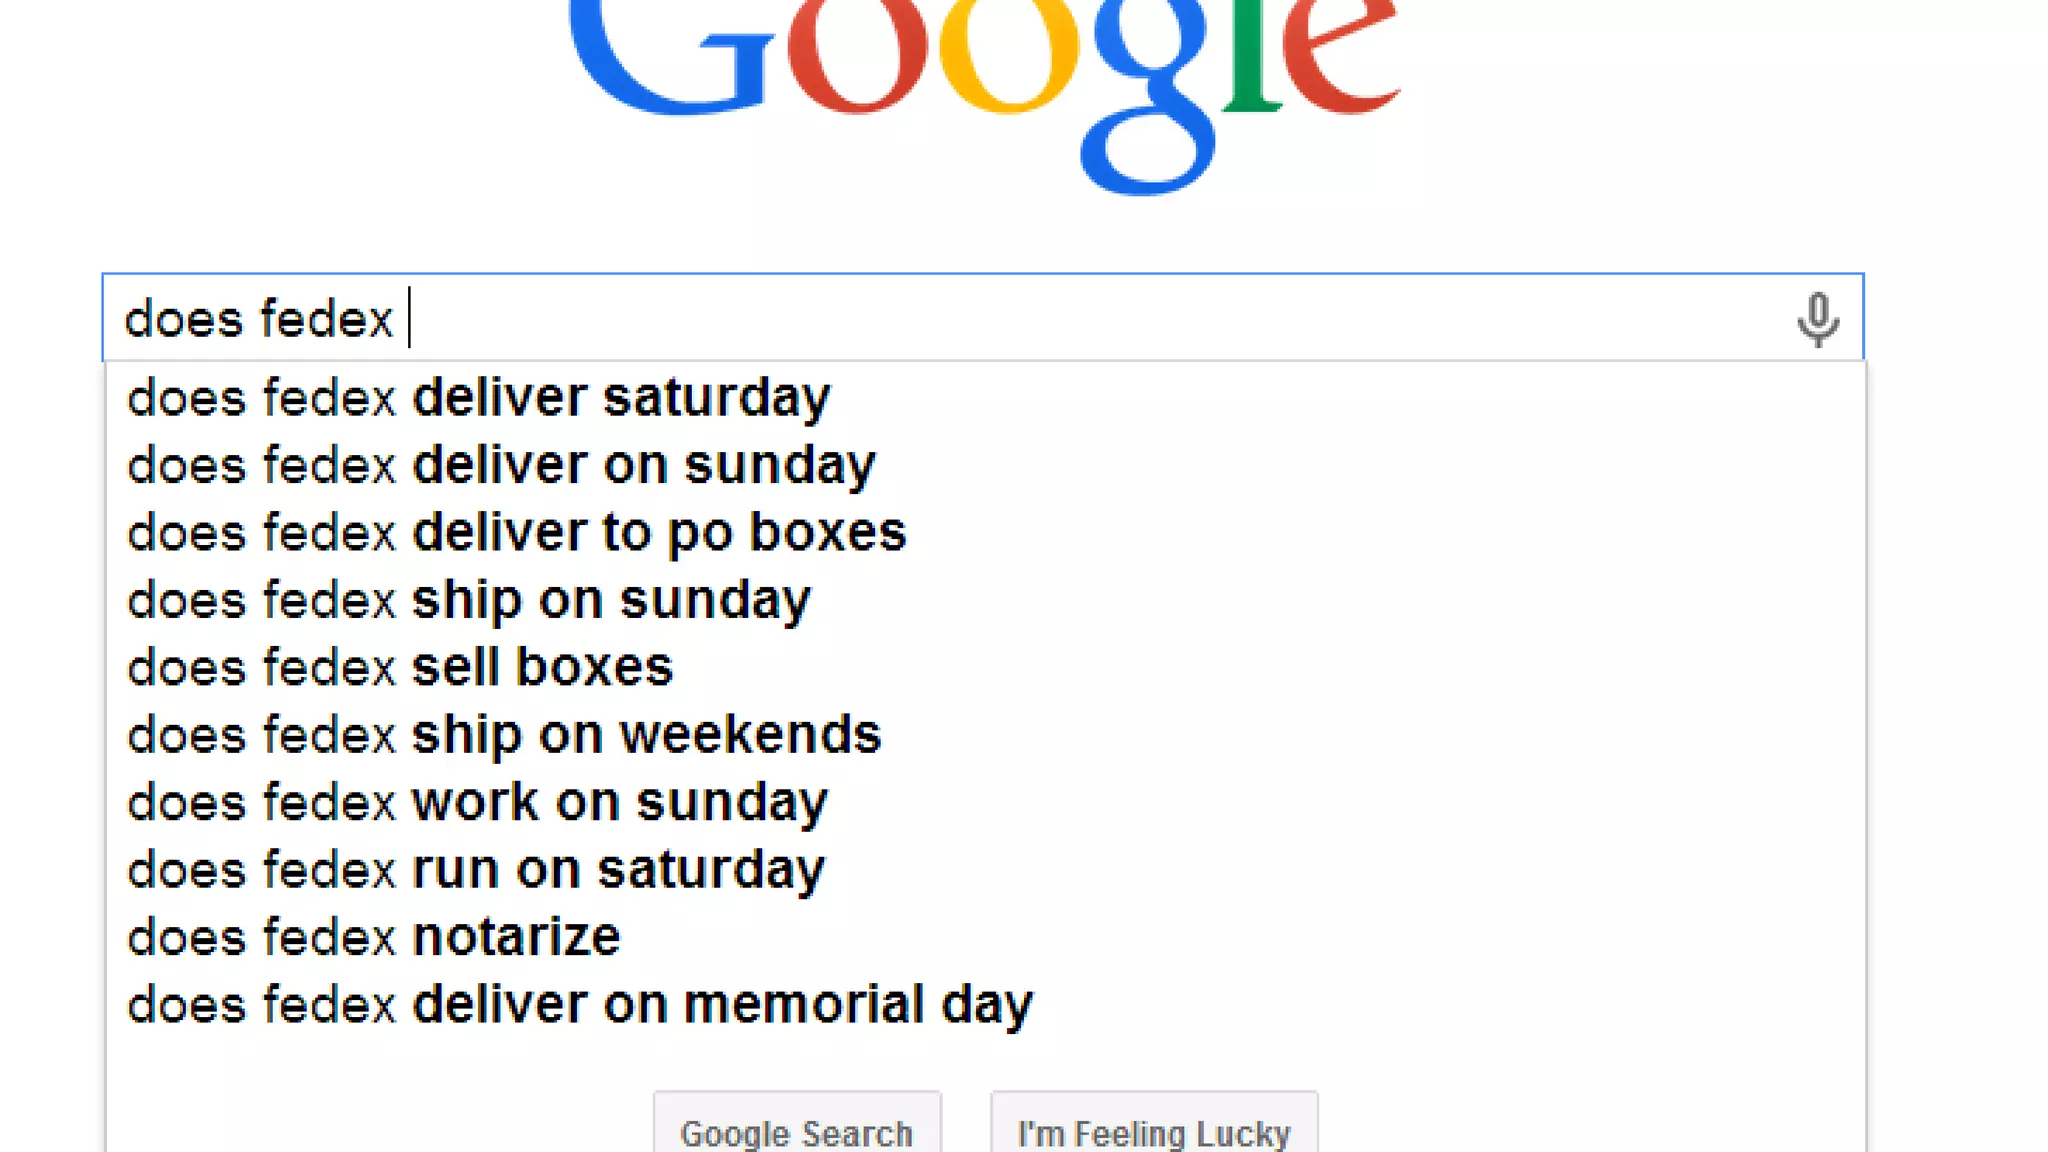This screenshot has height=1152, width=2048.
Task: Click the red letter e in logo
Action: tap(1340, 55)
